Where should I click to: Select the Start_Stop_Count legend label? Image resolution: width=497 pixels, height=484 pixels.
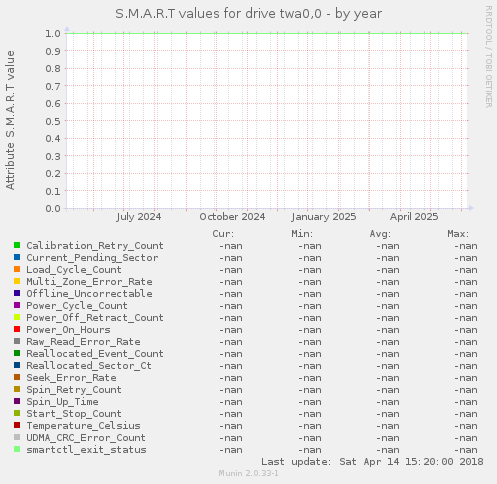(x=74, y=414)
